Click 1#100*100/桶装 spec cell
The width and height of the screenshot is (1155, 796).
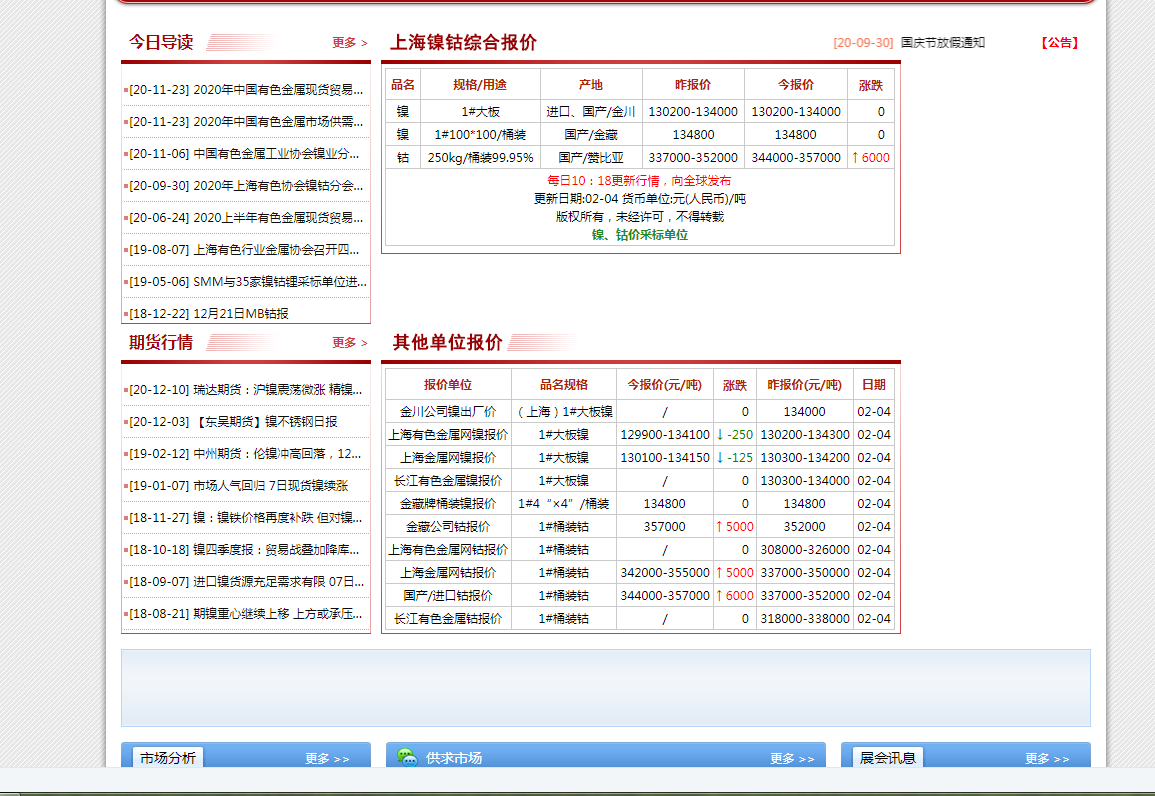(480, 135)
